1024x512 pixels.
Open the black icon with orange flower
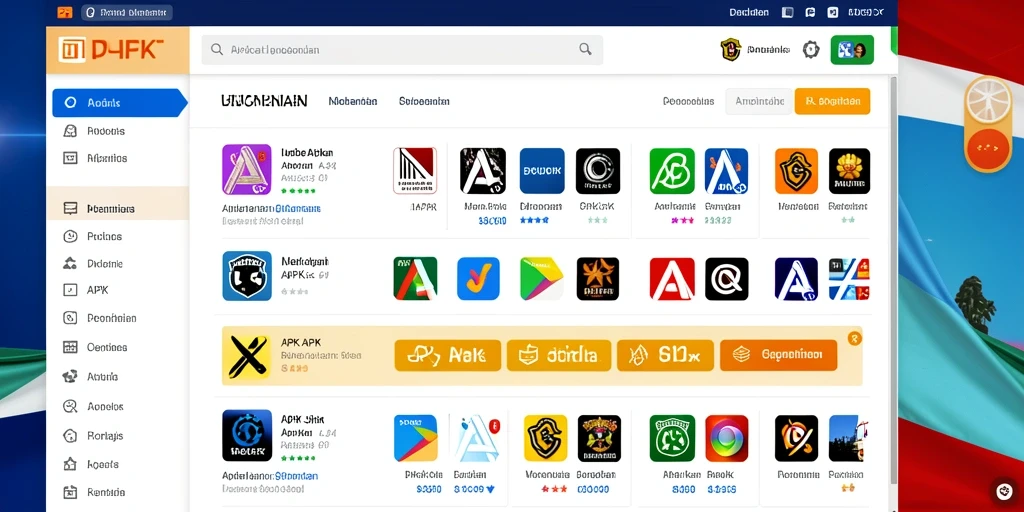pos(849,170)
